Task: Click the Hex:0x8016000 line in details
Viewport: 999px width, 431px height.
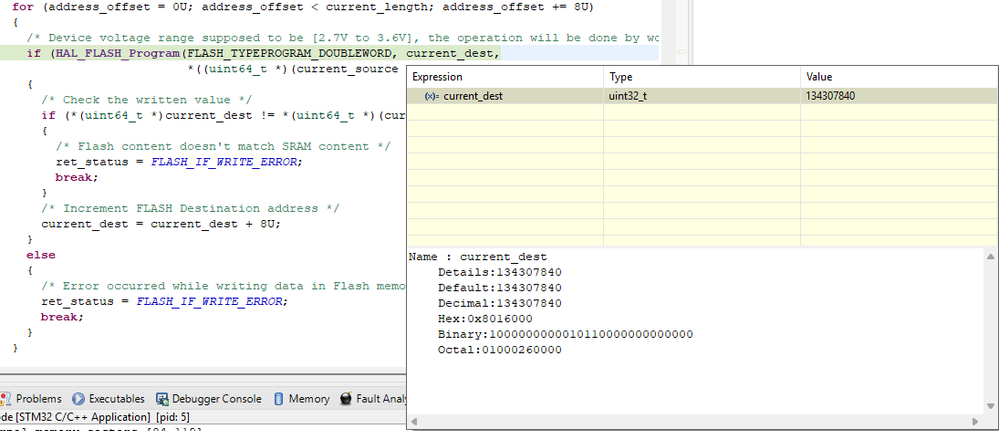Action: coord(485,319)
